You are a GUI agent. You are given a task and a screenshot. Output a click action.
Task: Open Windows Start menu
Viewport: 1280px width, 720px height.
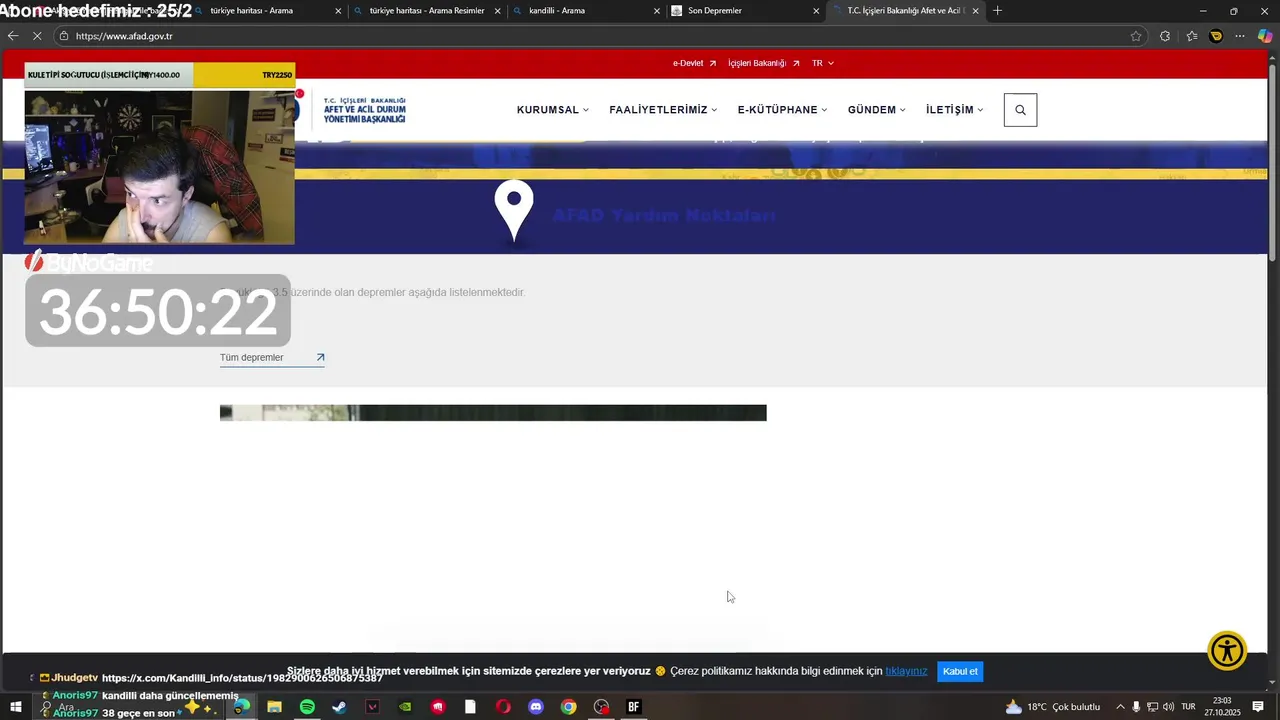coord(16,707)
